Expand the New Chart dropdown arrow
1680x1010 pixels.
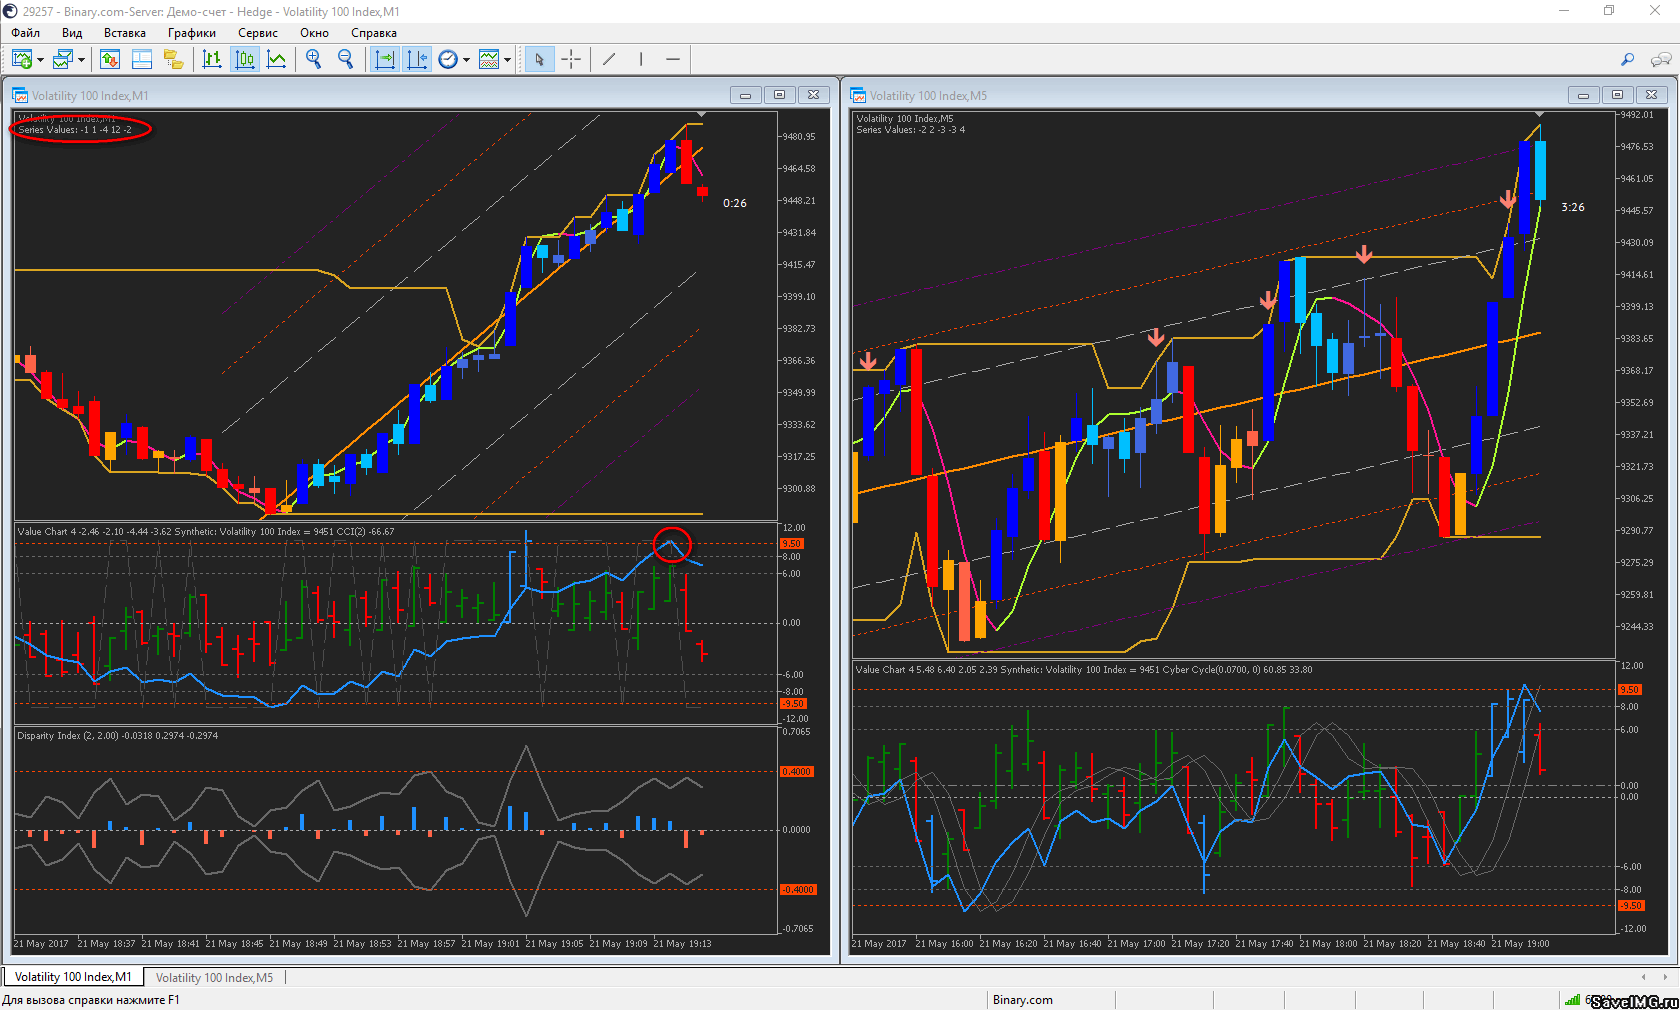pyautogui.click(x=40, y=60)
